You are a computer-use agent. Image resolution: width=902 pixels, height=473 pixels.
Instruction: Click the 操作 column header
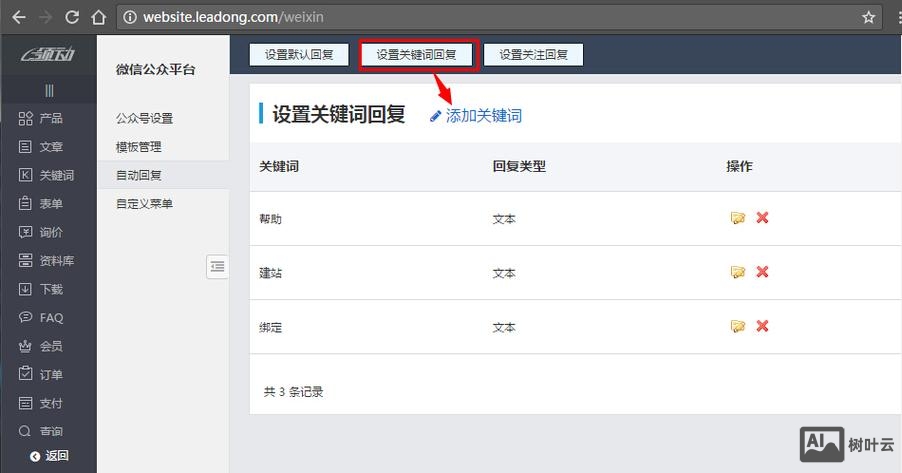[739, 167]
